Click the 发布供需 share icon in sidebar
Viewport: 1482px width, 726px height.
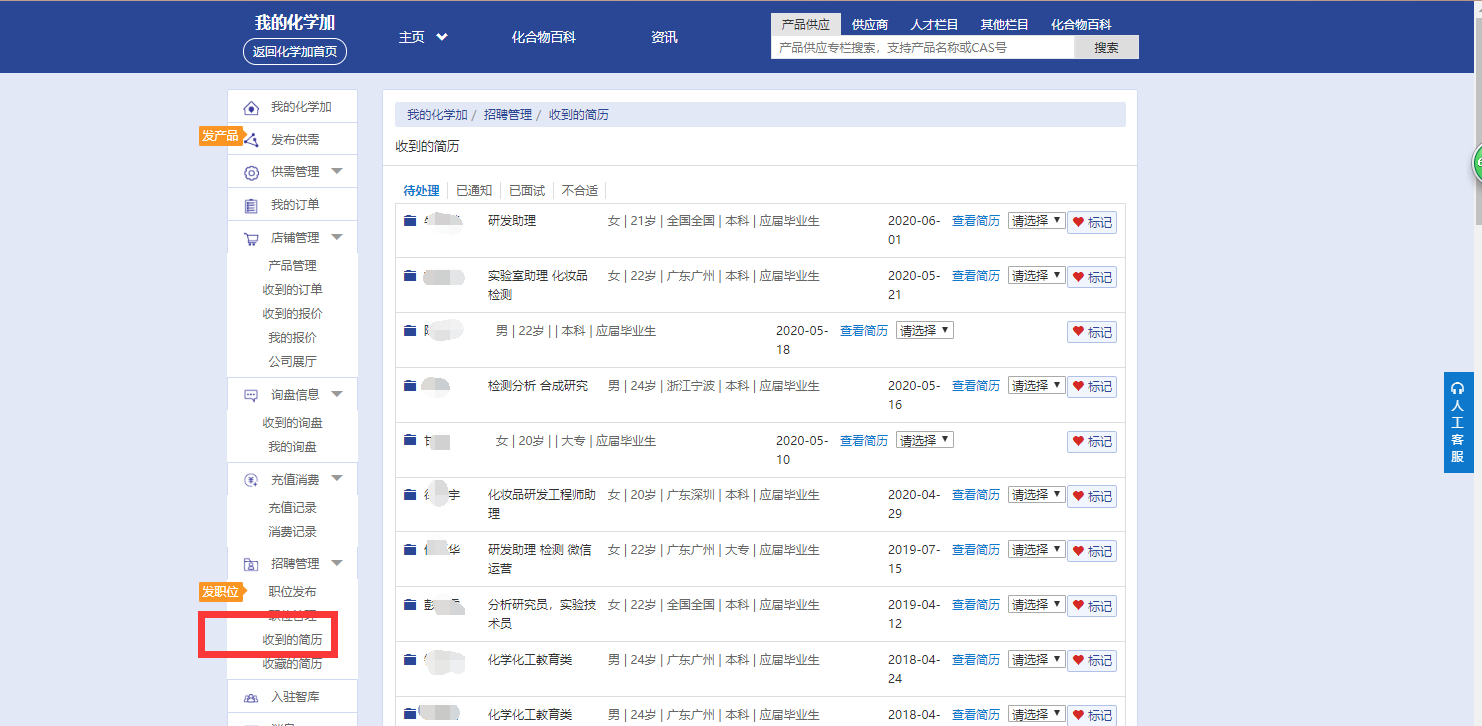pyautogui.click(x=251, y=140)
